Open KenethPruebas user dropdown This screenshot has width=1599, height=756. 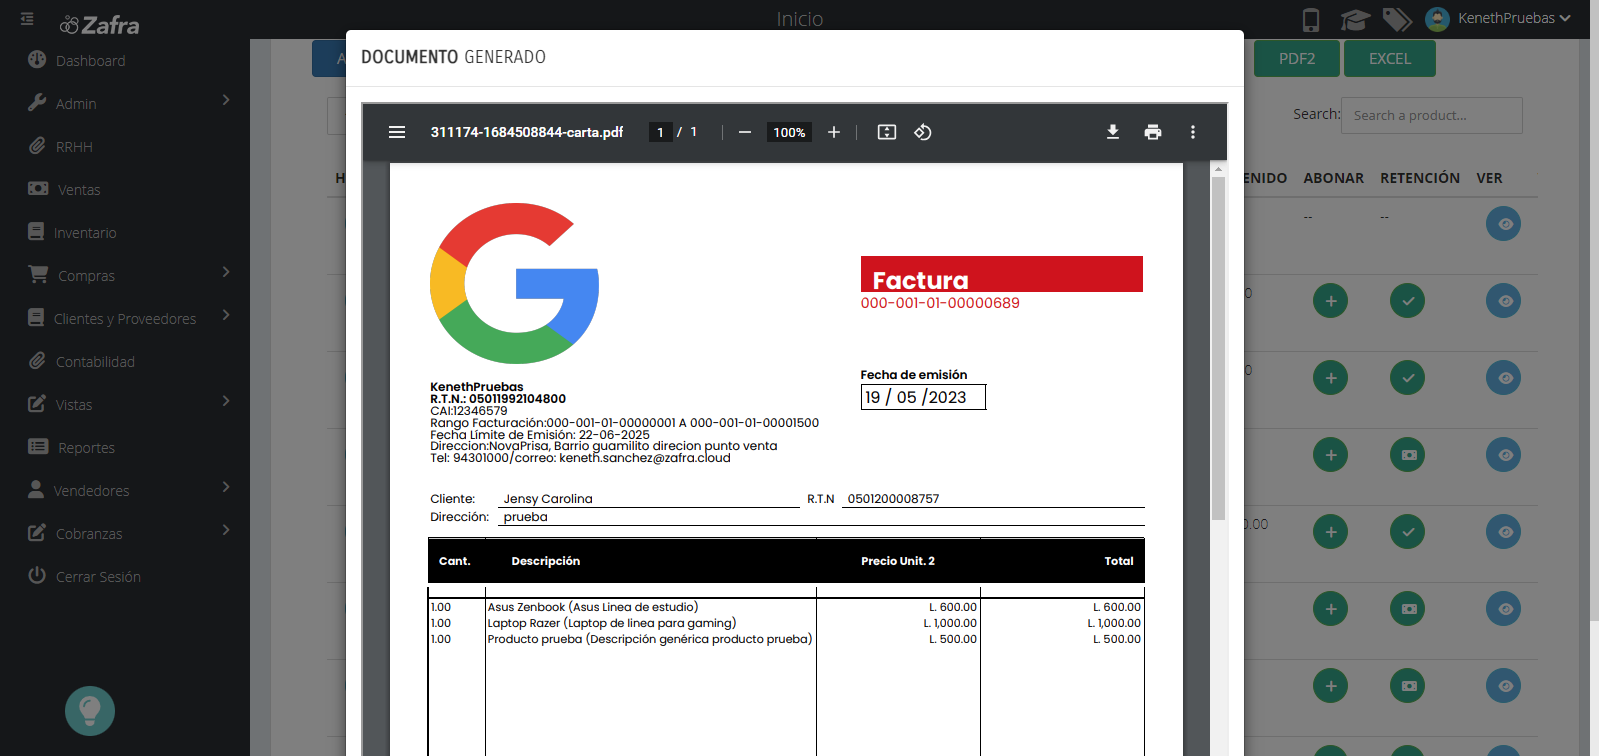coord(1498,18)
